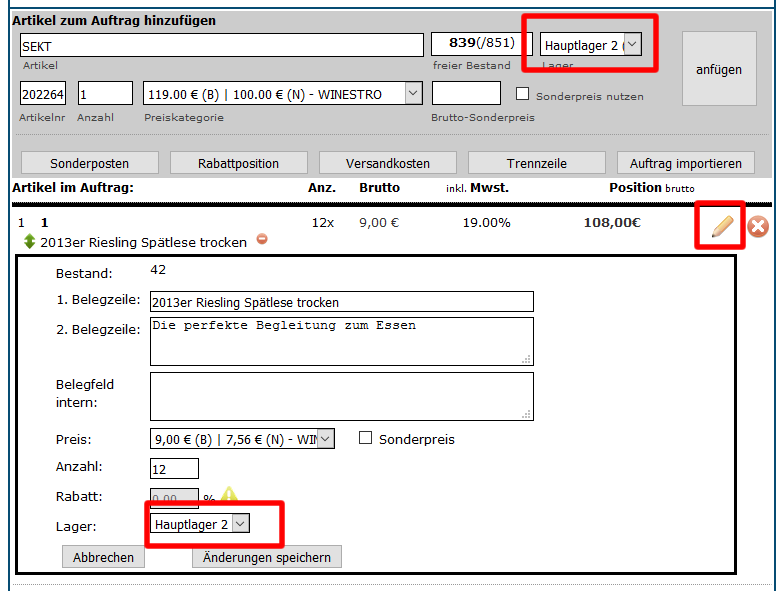Expand the Preiskategorie dropdown
This screenshot has width=783, height=591.
[283, 94]
